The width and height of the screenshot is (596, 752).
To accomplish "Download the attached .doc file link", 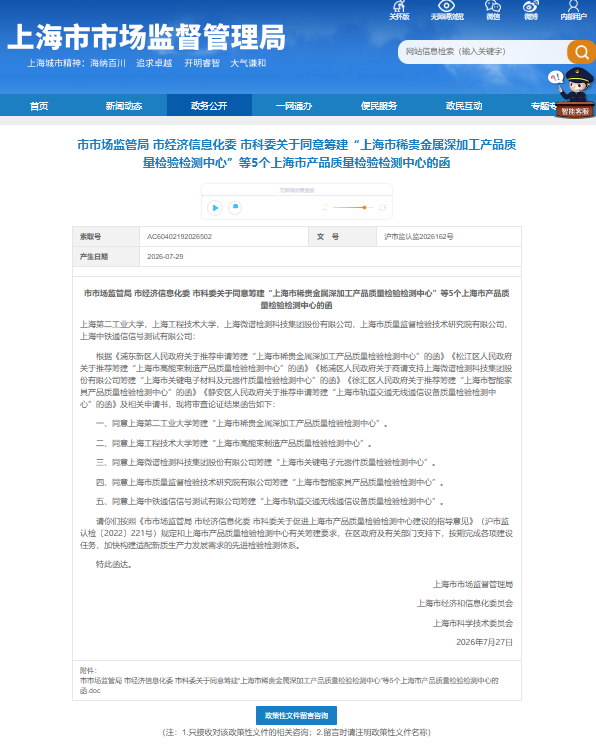I will click(289, 685).
